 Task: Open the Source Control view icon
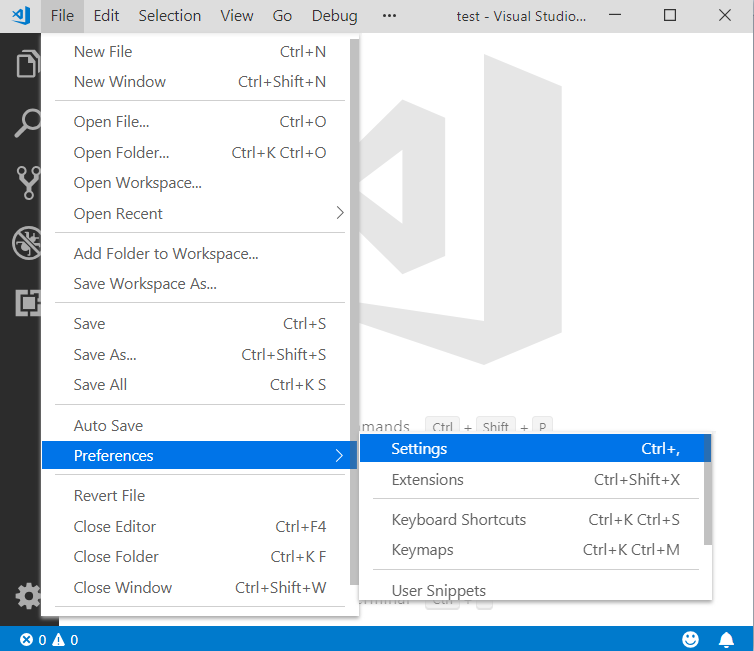(x=28, y=183)
